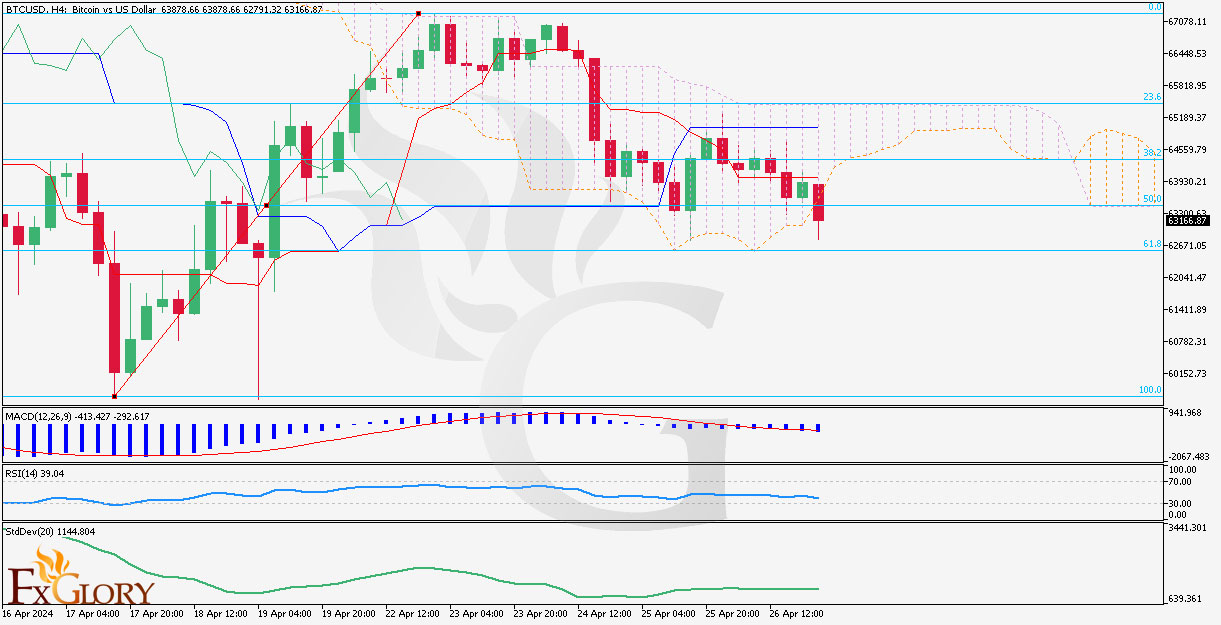Click the 60152.73 price axis value

(1187, 373)
